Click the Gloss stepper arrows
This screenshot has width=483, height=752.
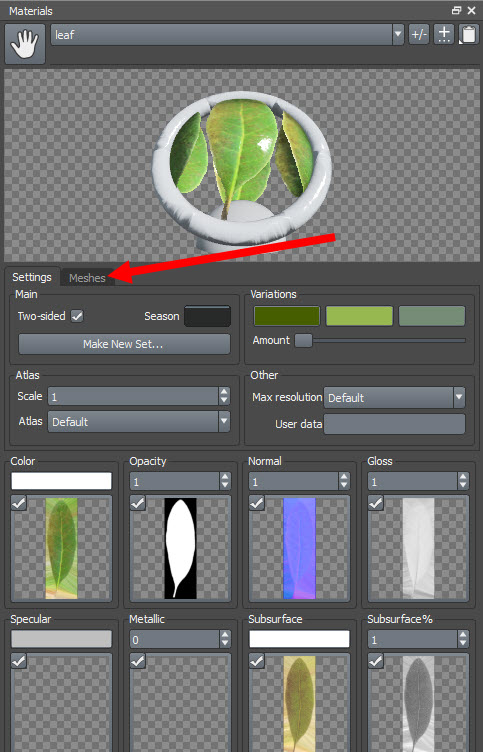click(x=463, y=482)
